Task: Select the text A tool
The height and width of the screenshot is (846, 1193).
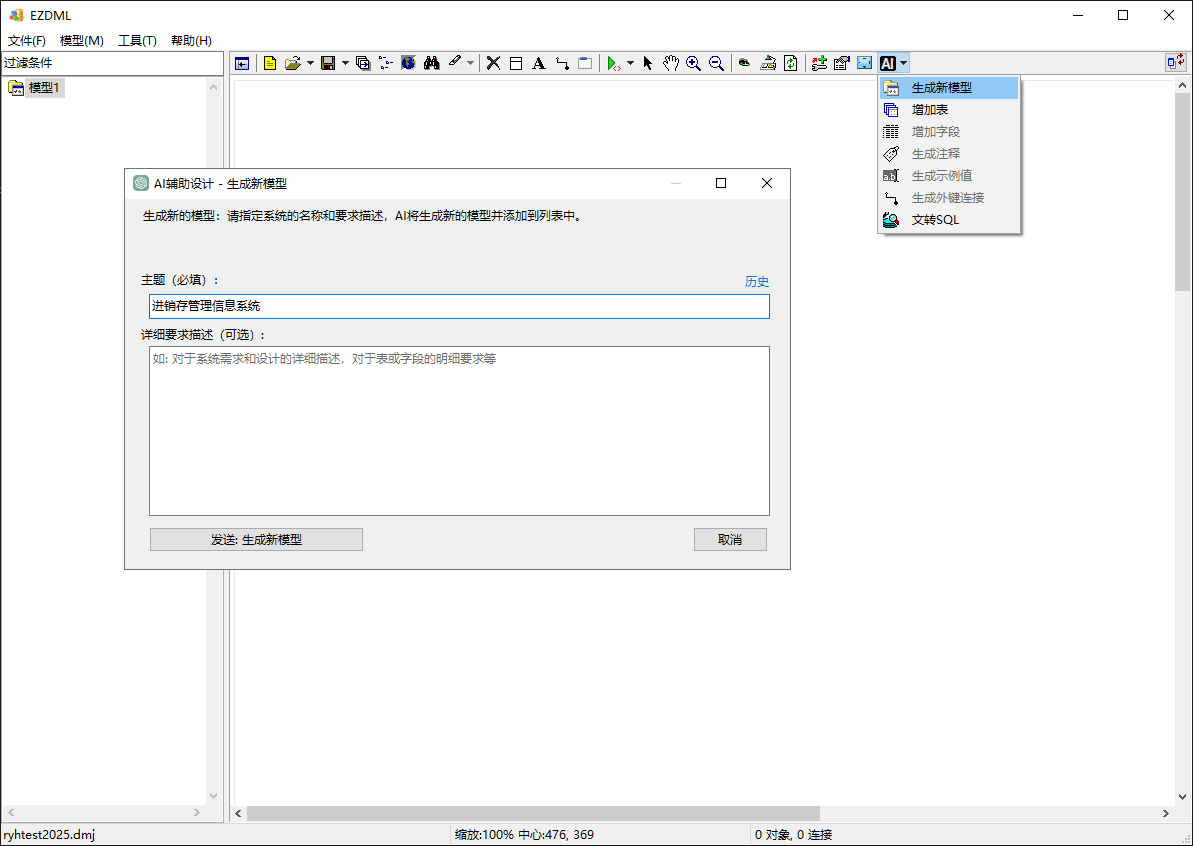Action: [538, 63]
